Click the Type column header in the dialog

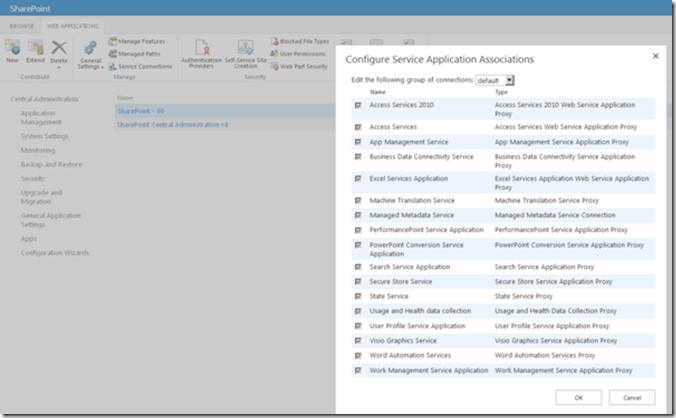pyautogui.click(x=501, y=92)
